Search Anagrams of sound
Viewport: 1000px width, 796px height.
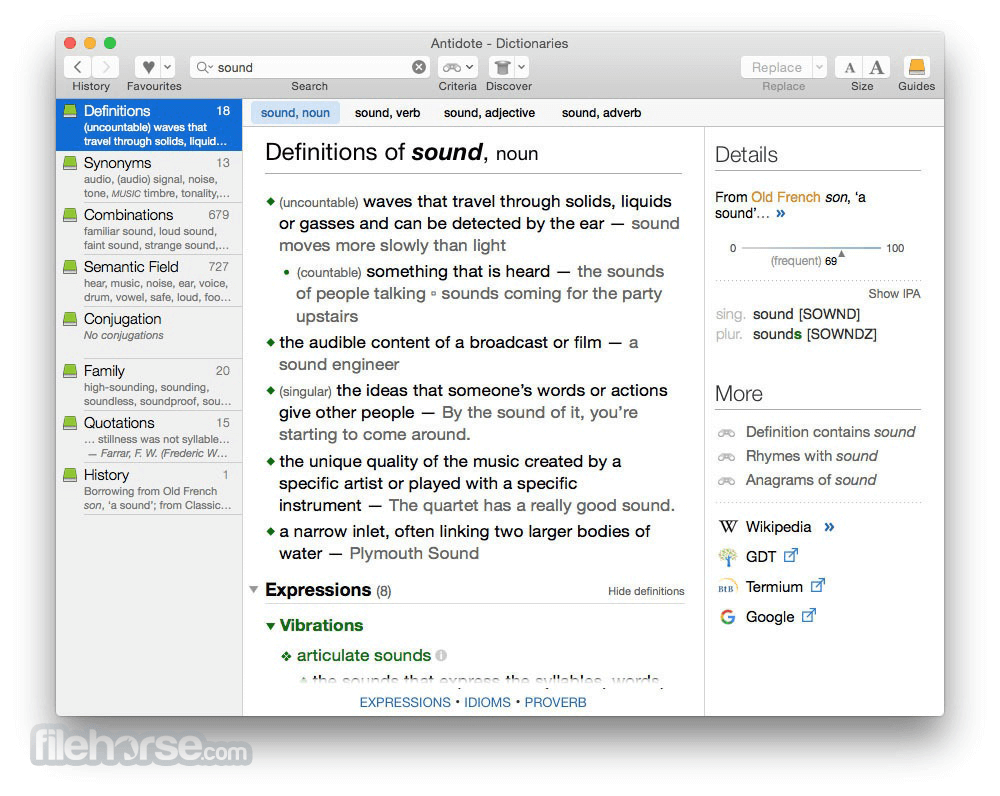(x=811, y=480)
